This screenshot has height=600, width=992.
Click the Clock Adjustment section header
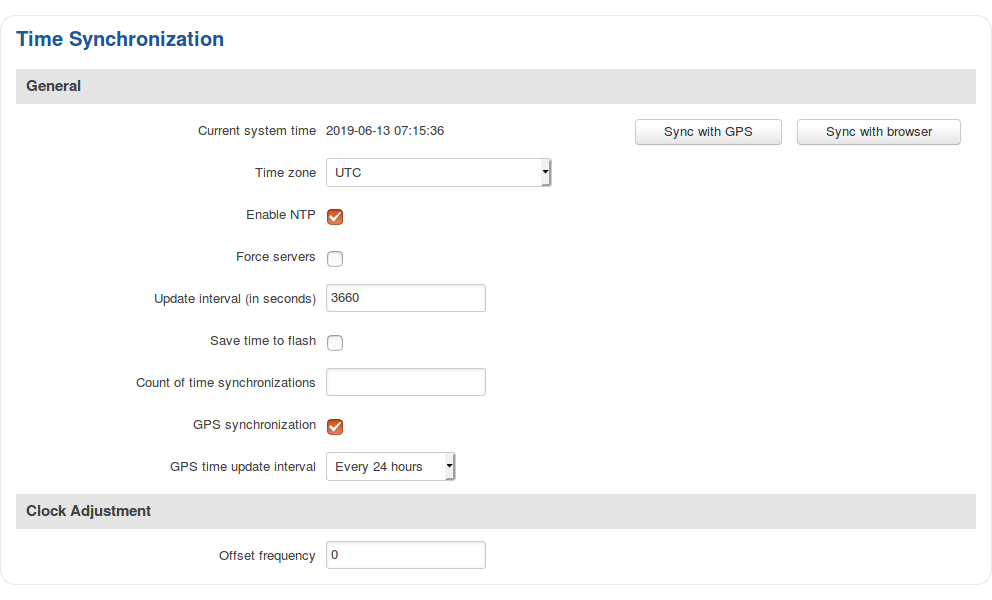point(89,511)
